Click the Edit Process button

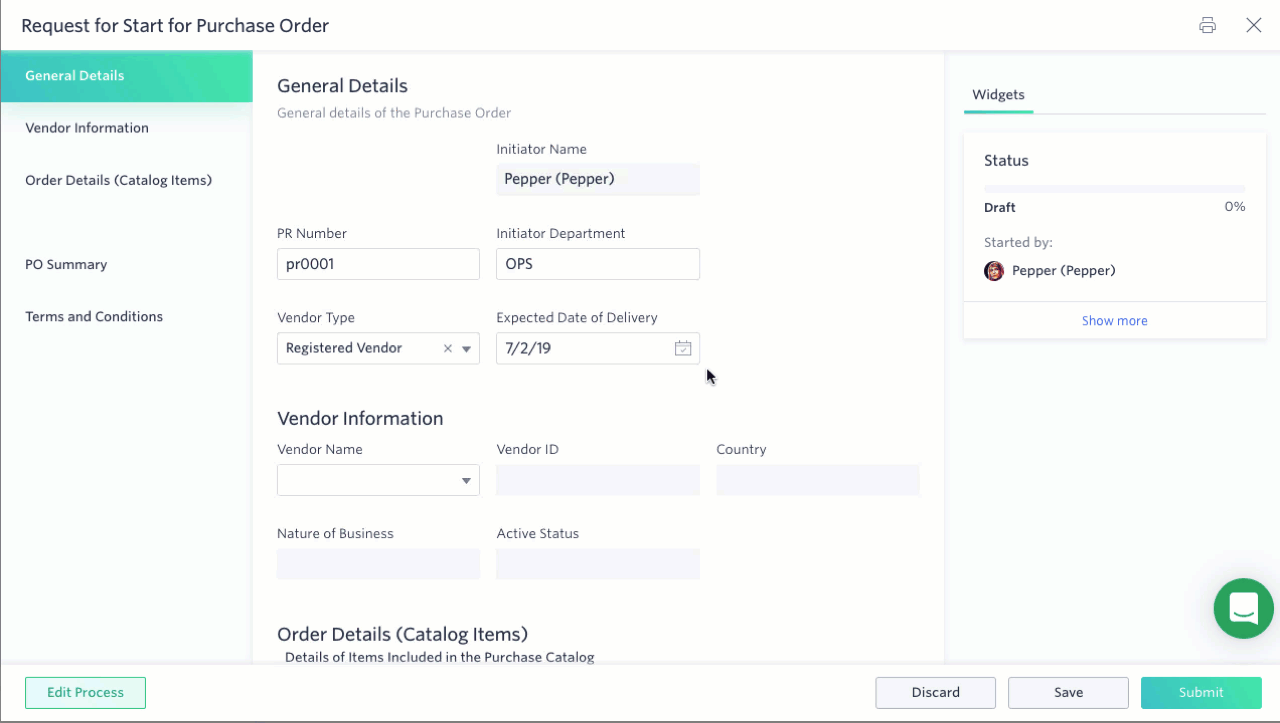pos(85,692)
